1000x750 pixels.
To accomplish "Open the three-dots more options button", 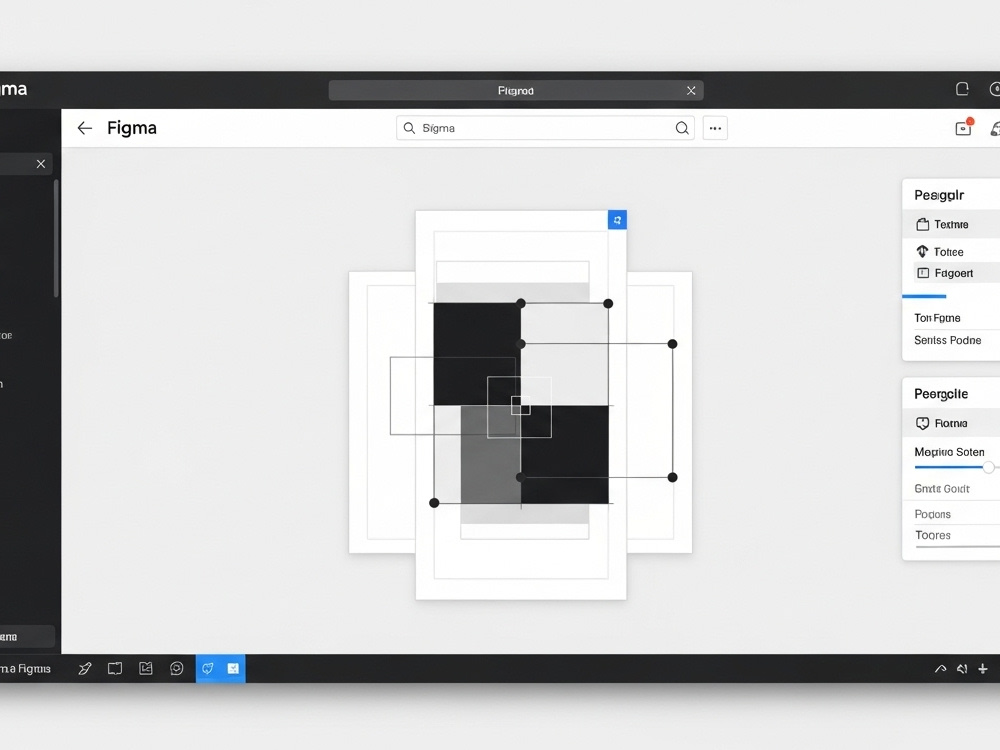I will point(715,128).
